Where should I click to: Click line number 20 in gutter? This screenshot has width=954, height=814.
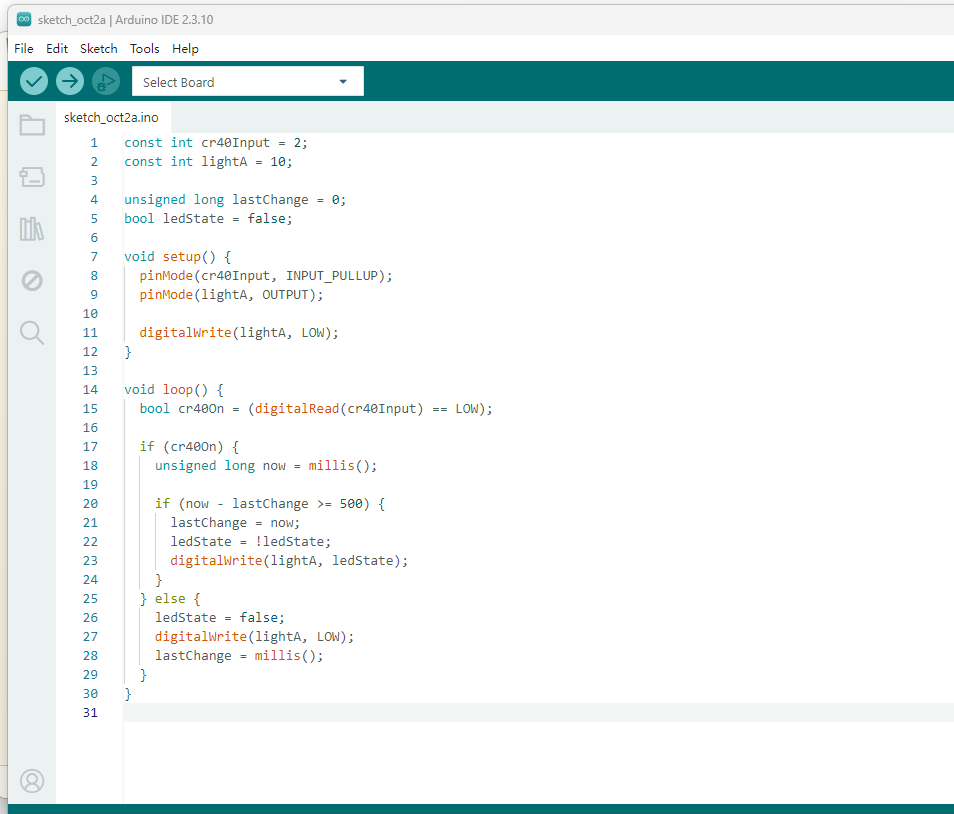pyautogui.click(x=90, y=504)
